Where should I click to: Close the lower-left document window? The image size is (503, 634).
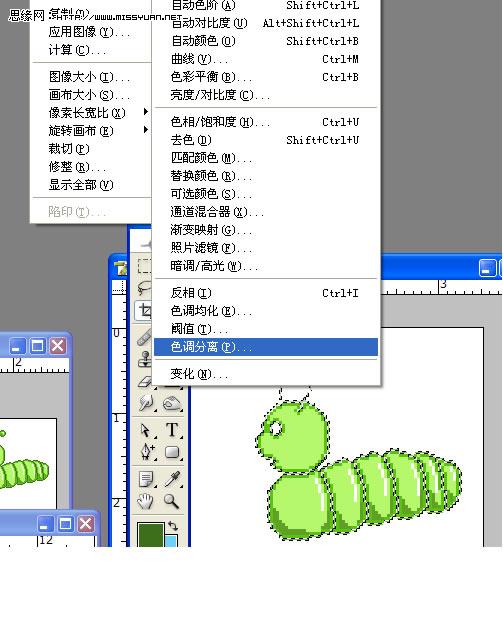click(x=85, y=524)
